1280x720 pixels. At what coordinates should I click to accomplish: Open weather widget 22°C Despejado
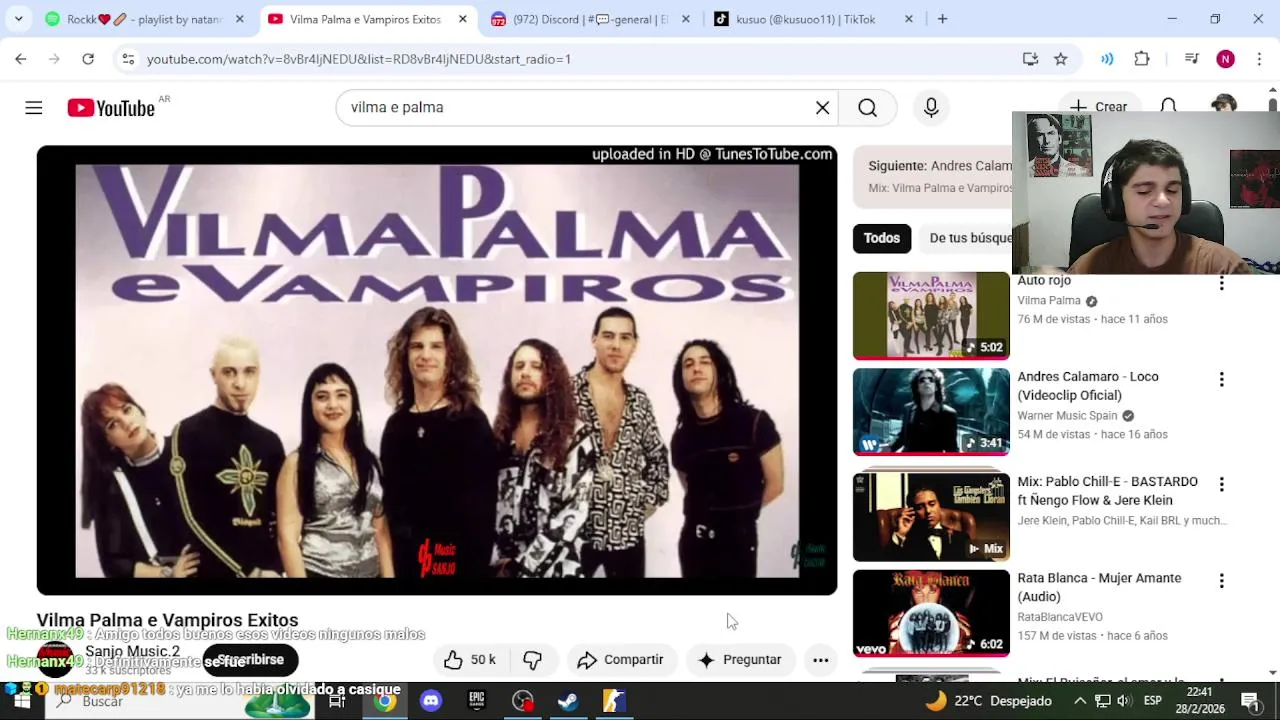pos(988,701)
